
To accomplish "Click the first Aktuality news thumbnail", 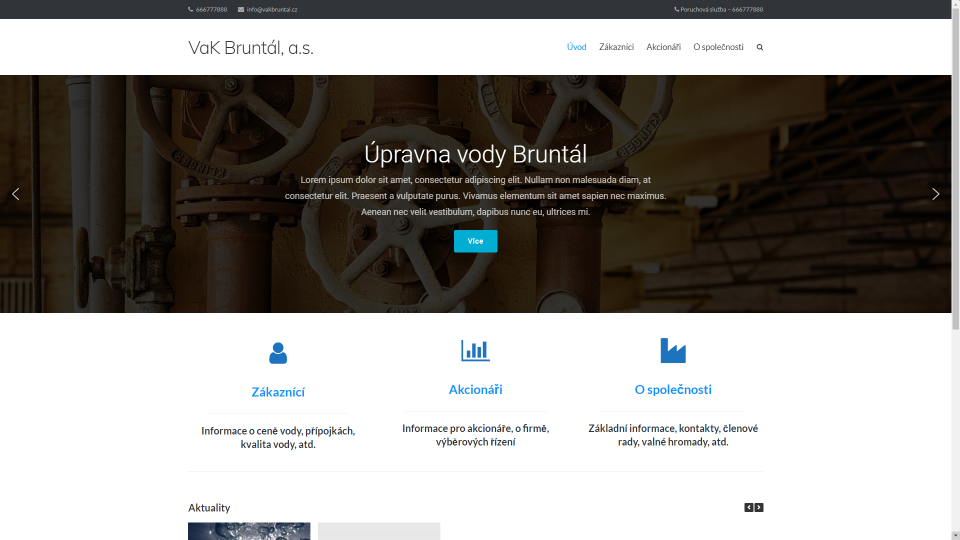I will [x=249, y=531].
